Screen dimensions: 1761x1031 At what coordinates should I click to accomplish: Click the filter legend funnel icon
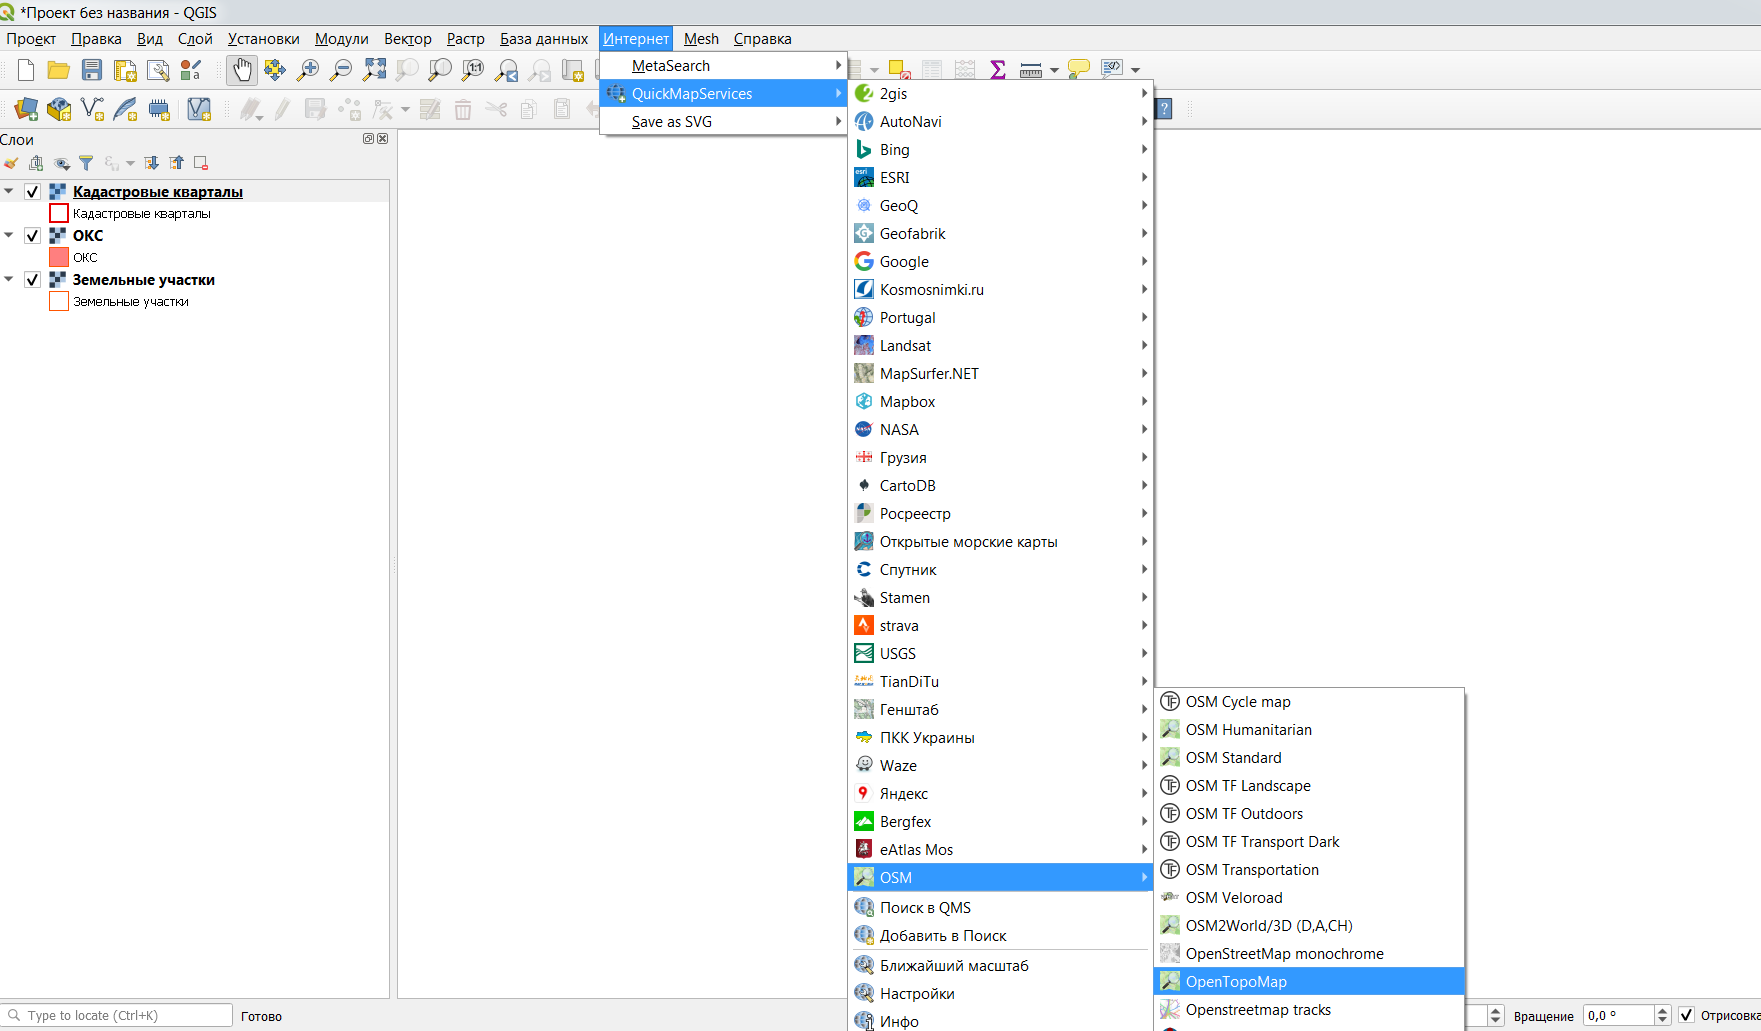[86, 163]
